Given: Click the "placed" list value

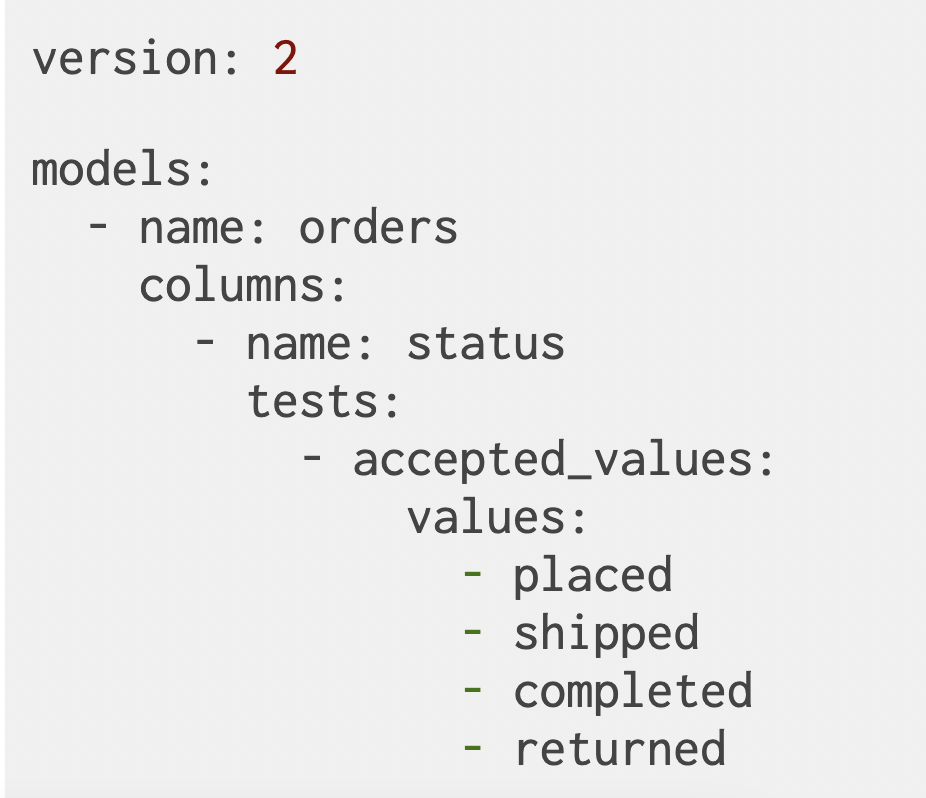Looking at the screenshot, I should [x=592, y=576].
